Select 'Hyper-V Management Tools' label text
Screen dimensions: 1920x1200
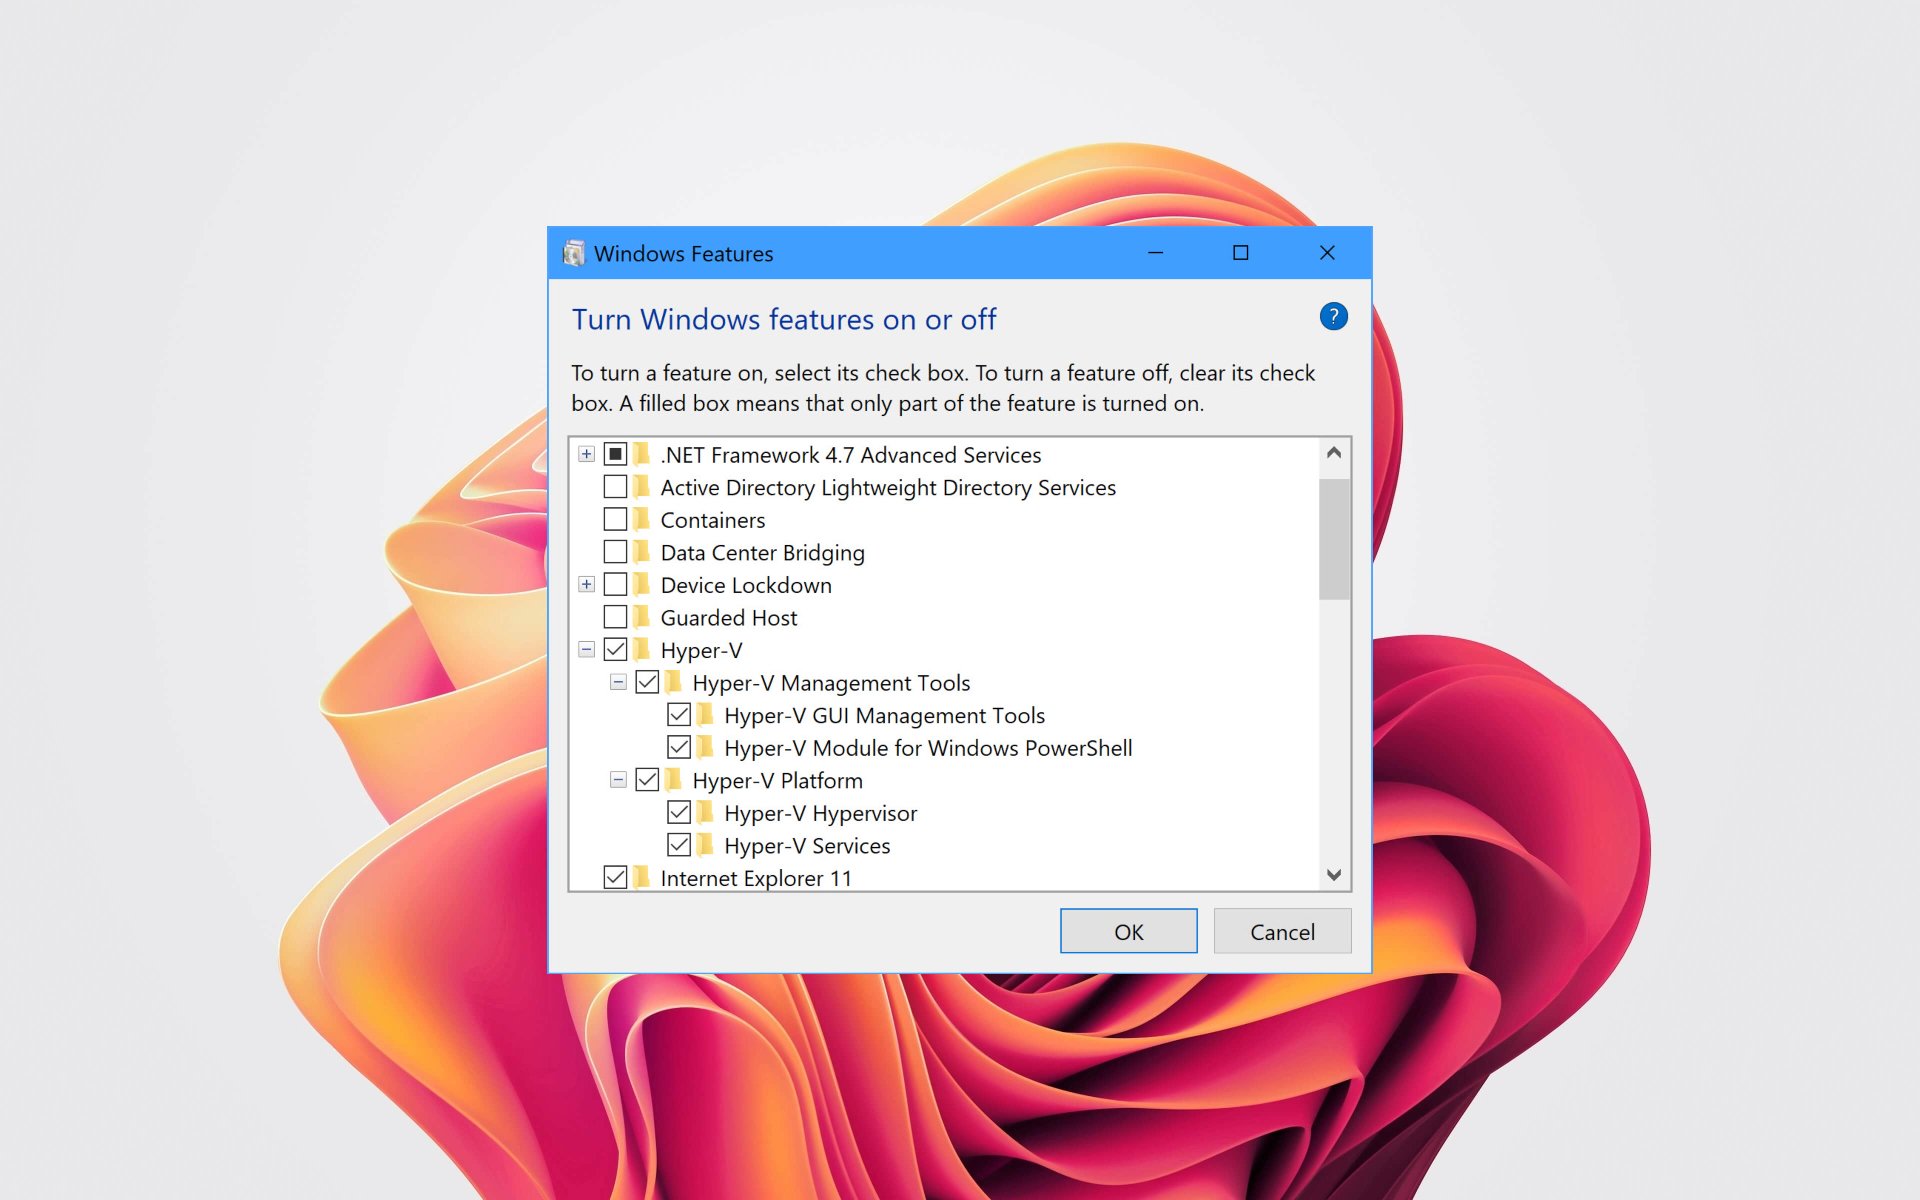tap(831, 683)
